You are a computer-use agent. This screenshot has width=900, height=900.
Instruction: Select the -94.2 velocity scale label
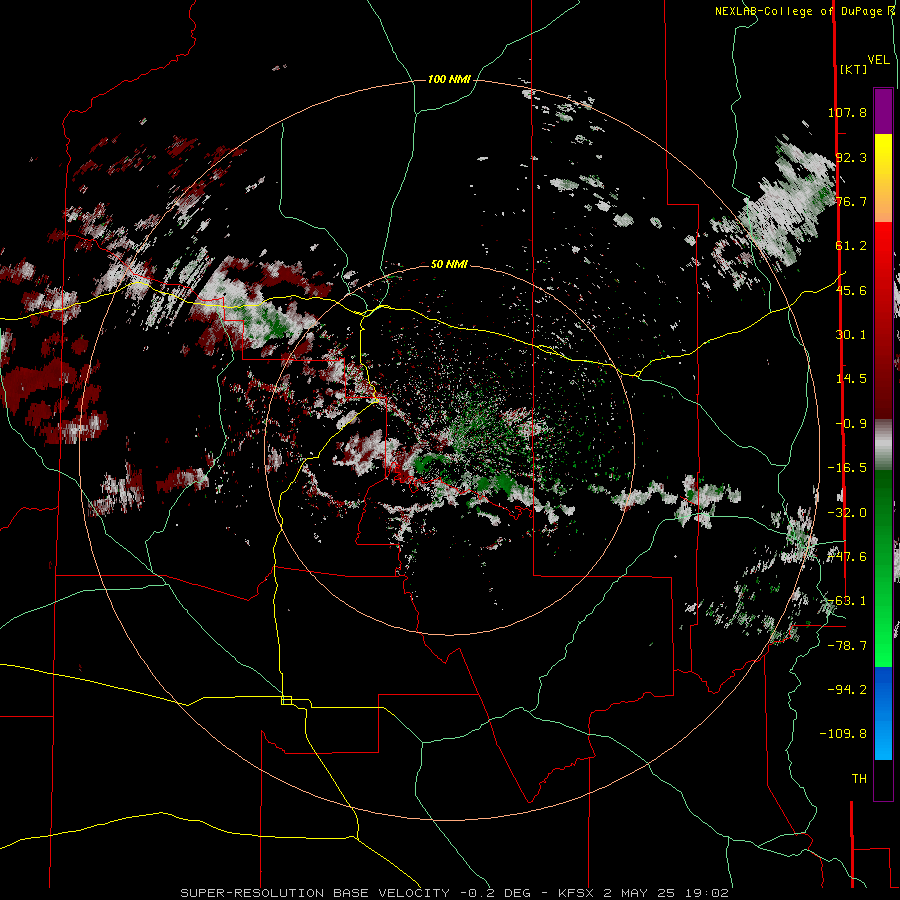847,690
